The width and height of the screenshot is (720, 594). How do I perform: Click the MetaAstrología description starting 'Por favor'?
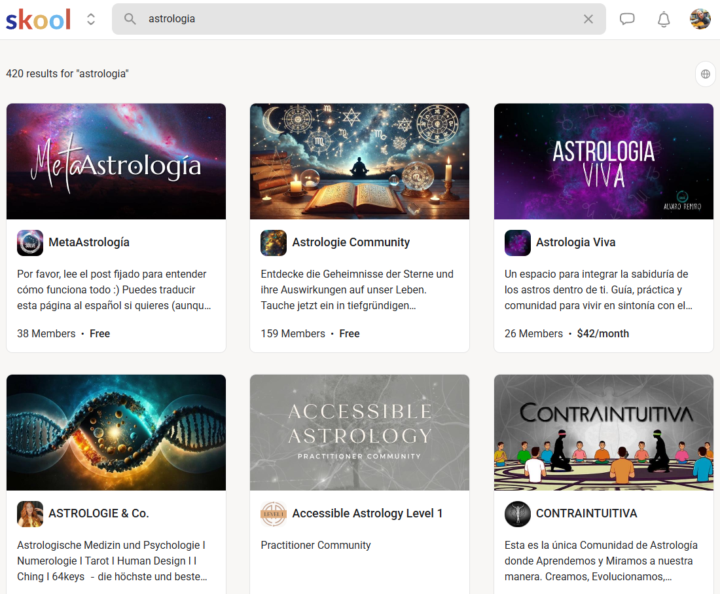point(114,290)
